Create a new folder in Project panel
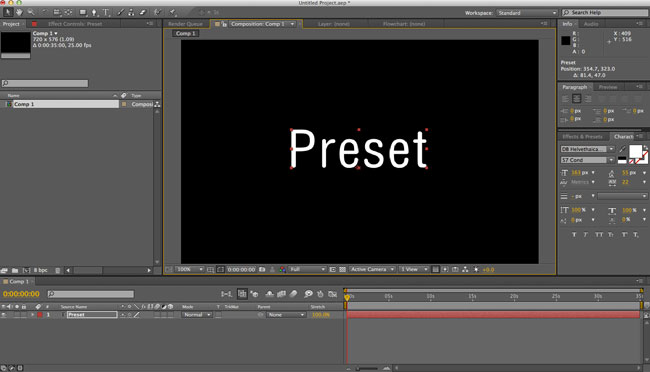The height and width of the screenshot is (372, 650). point(15,270)
